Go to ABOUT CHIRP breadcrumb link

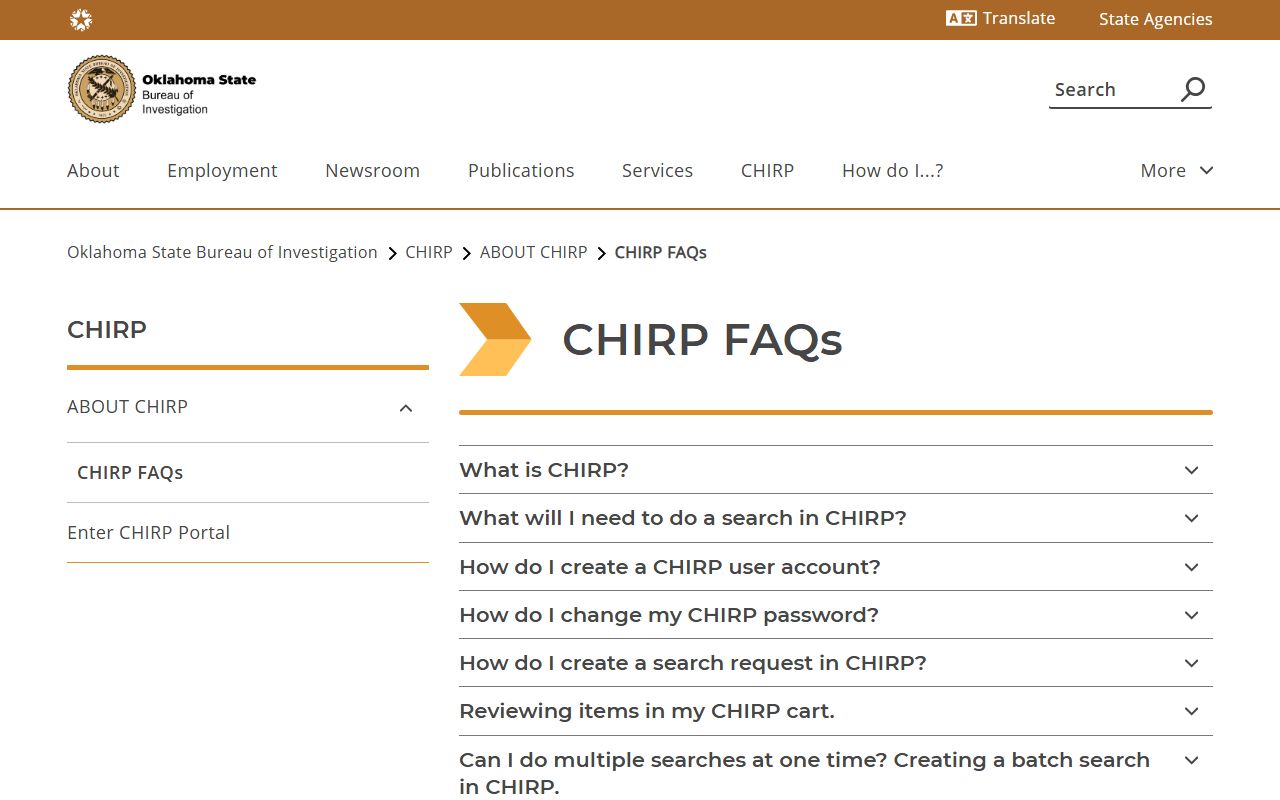click(533, 252)
